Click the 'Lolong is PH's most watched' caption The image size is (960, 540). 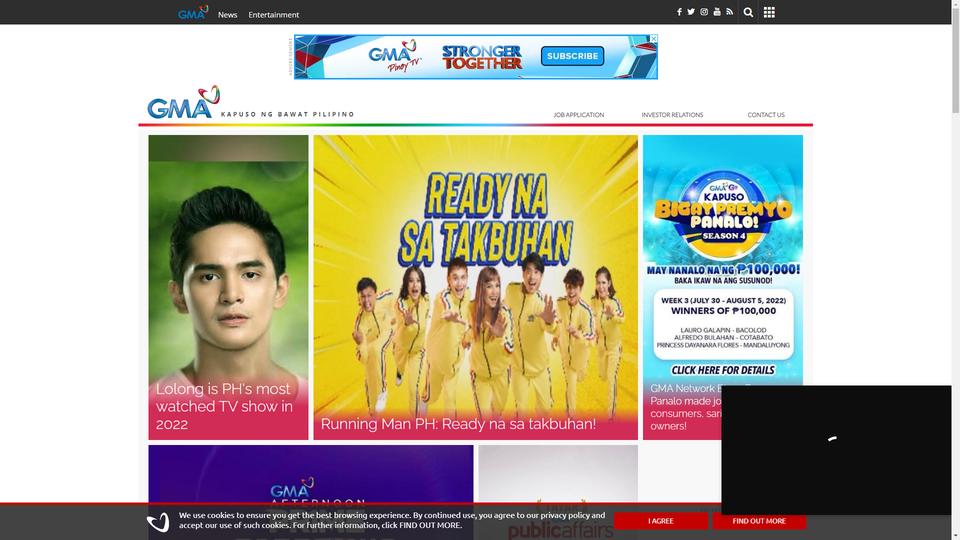[224, 407]
